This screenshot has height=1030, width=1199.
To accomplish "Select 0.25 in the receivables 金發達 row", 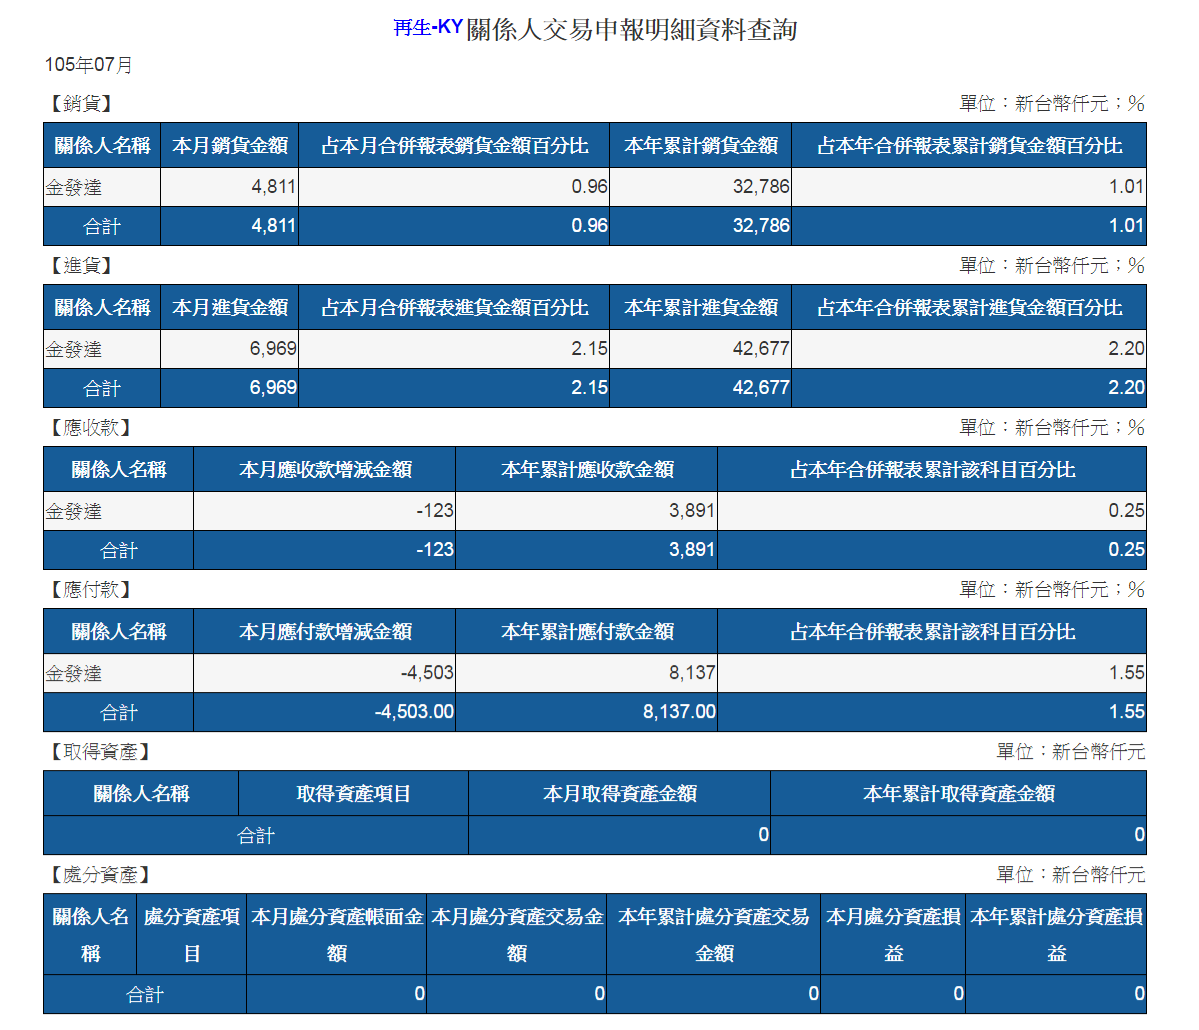I will tap(1126, 511).
